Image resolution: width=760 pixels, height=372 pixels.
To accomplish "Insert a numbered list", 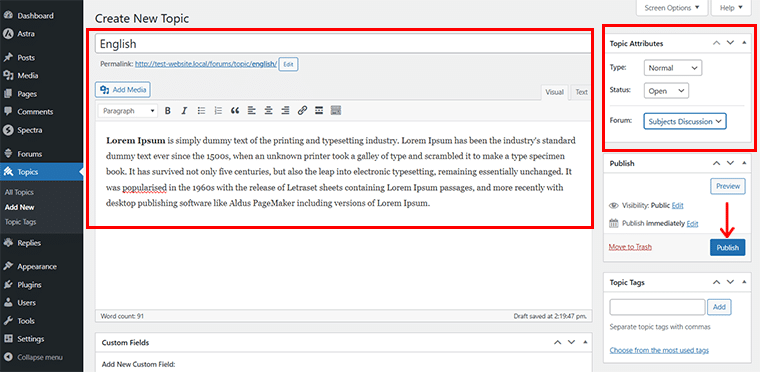I will point(218,111).
